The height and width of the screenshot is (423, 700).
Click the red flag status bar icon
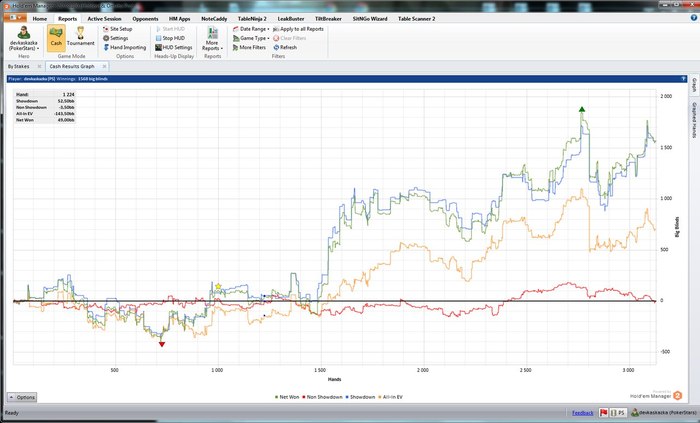[x=604, y=413]
